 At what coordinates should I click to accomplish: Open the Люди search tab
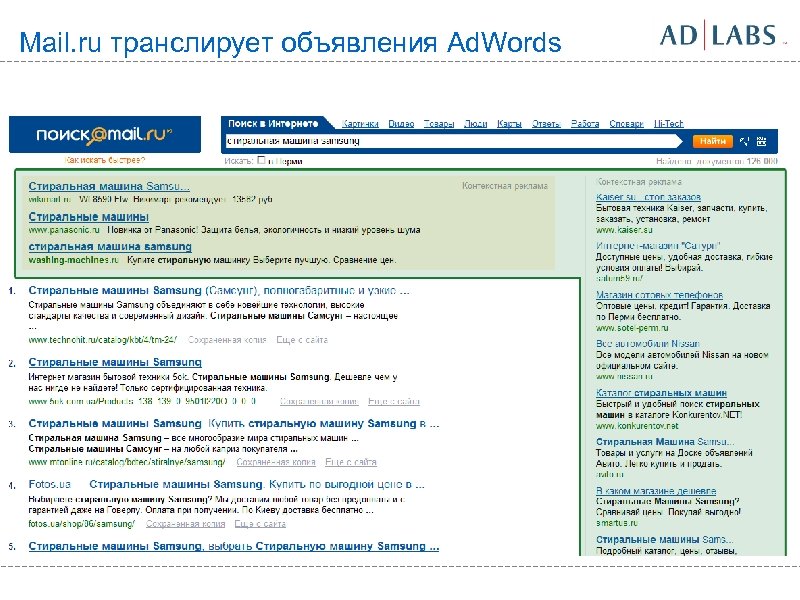pos(476,123)
